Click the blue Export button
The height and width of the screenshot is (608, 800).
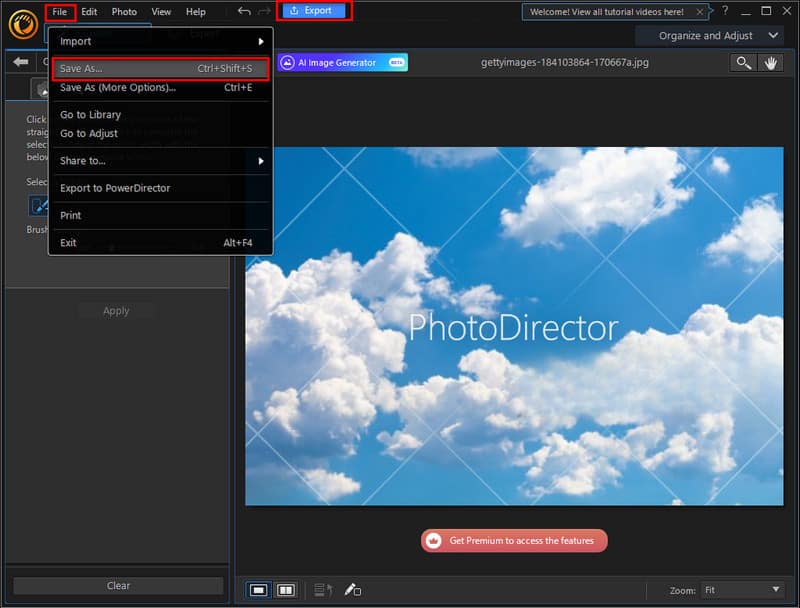coord(314,11)
